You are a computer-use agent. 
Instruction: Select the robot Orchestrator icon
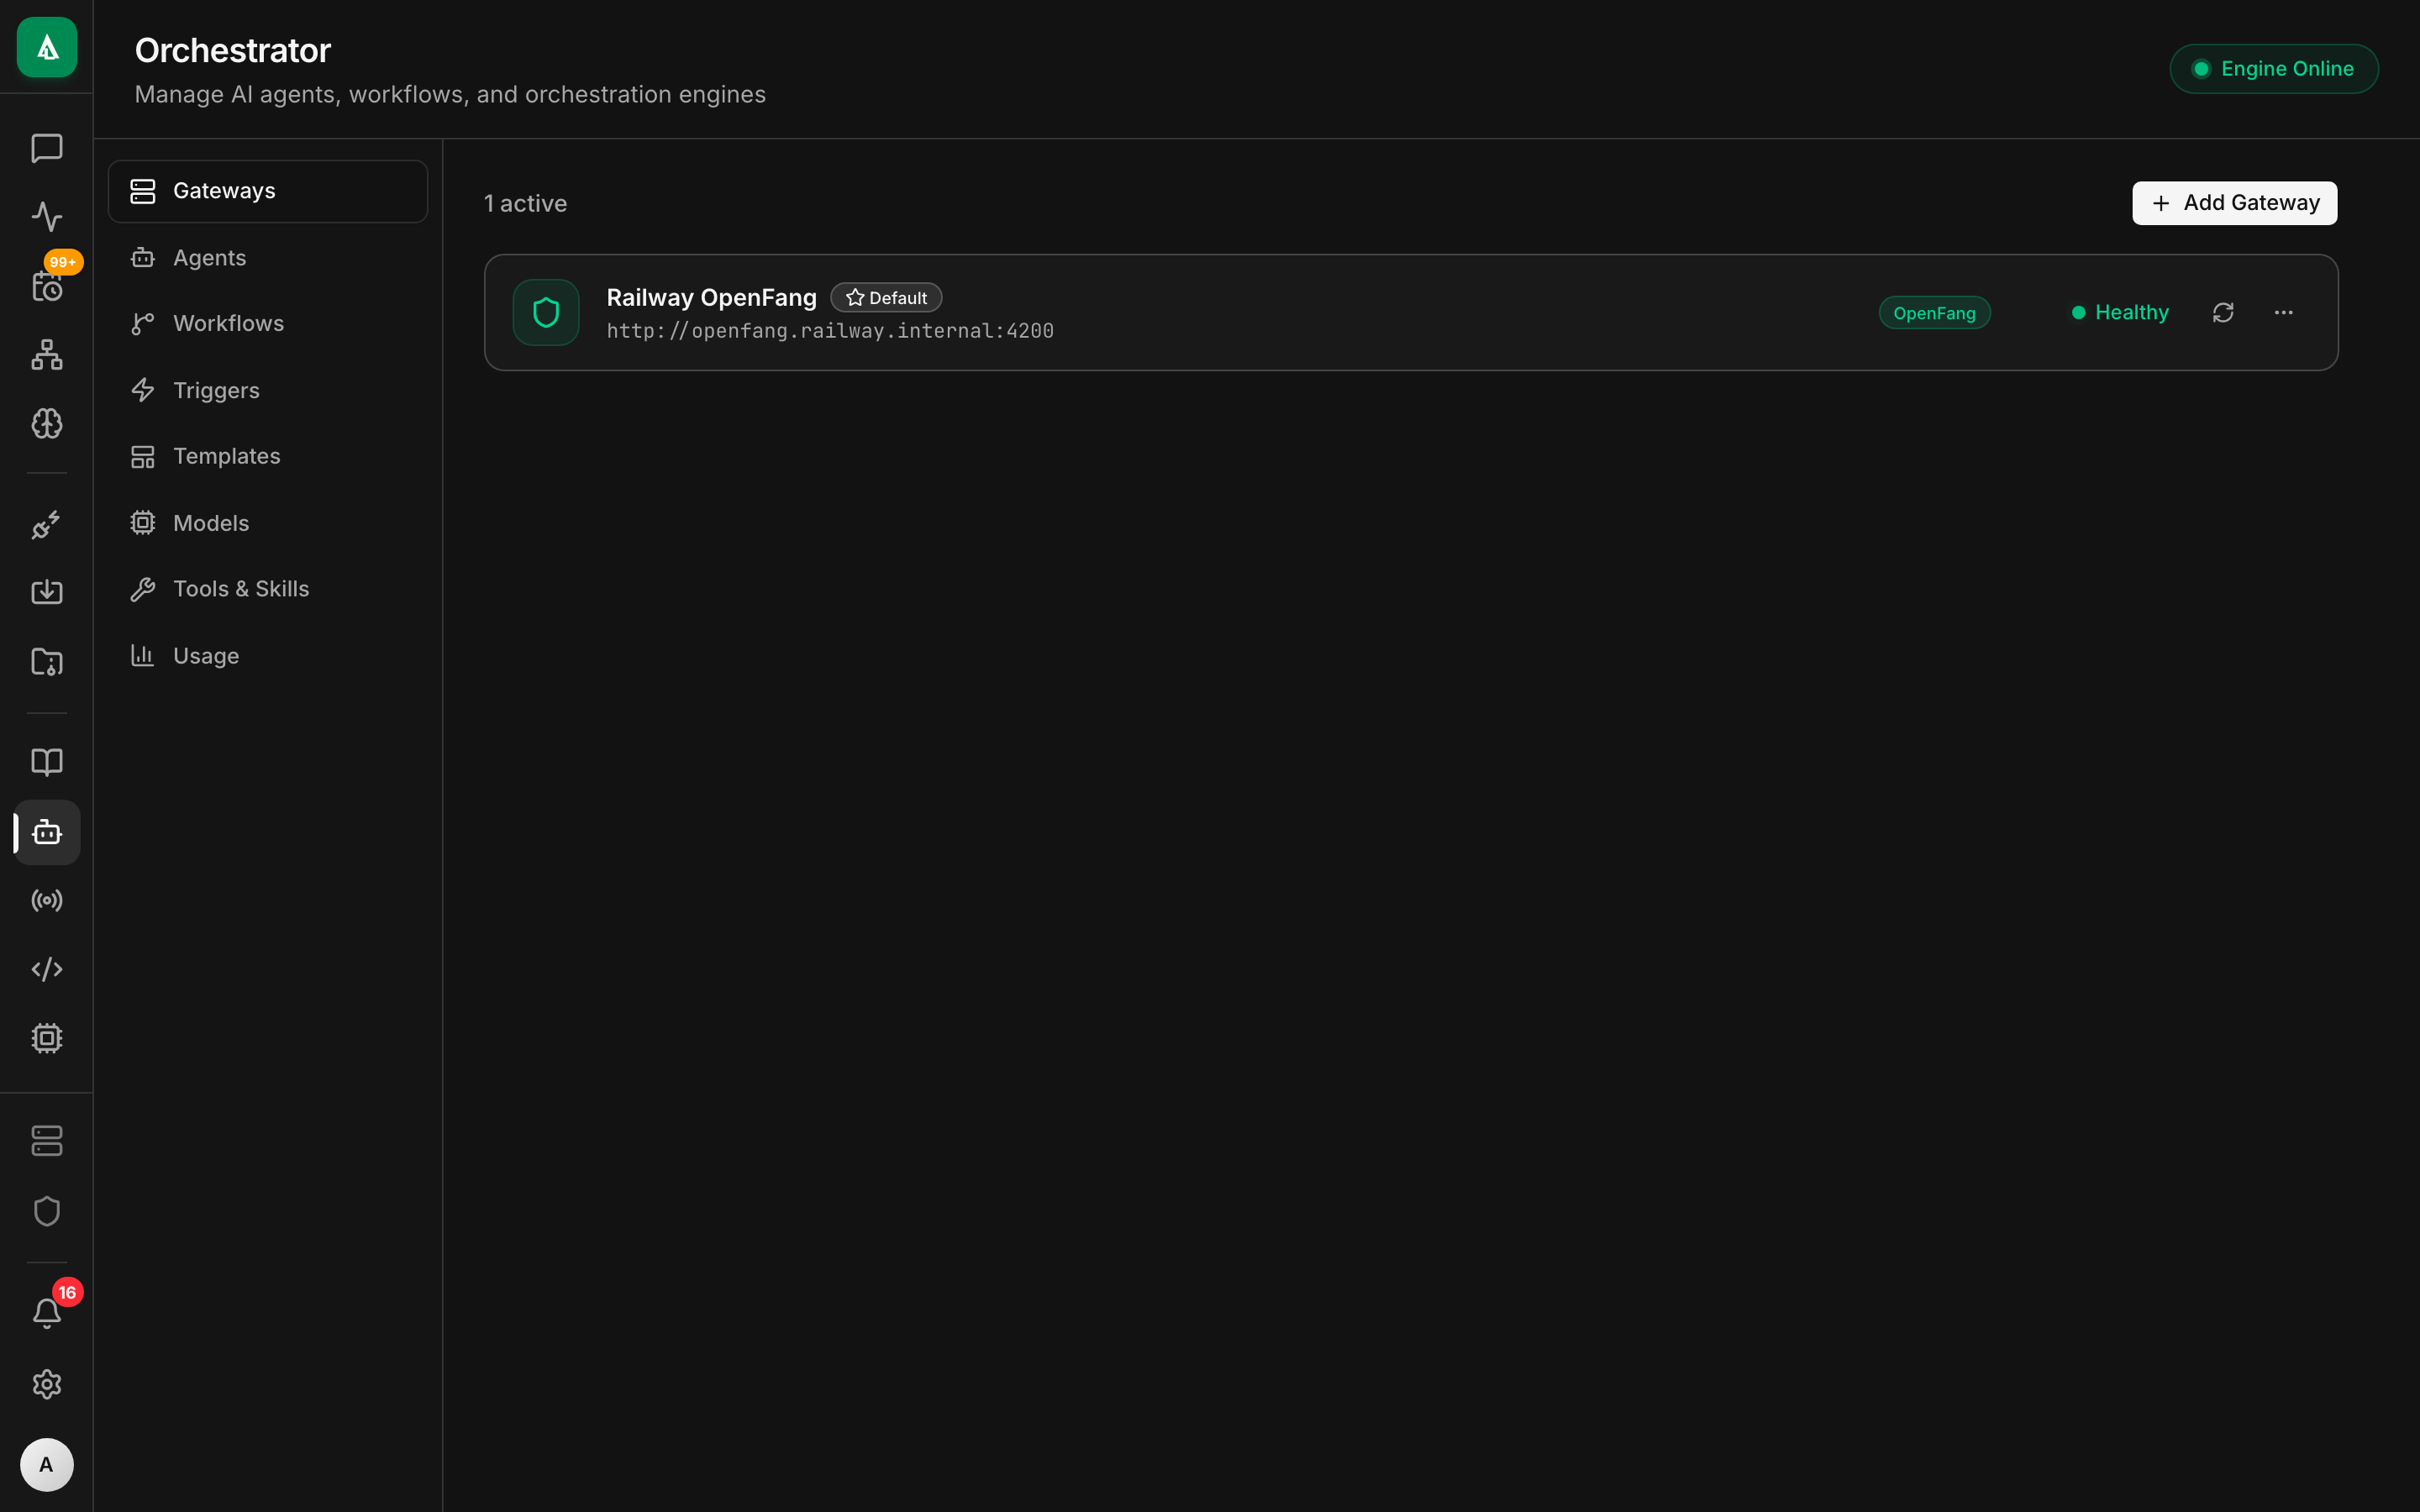point(46,831)
